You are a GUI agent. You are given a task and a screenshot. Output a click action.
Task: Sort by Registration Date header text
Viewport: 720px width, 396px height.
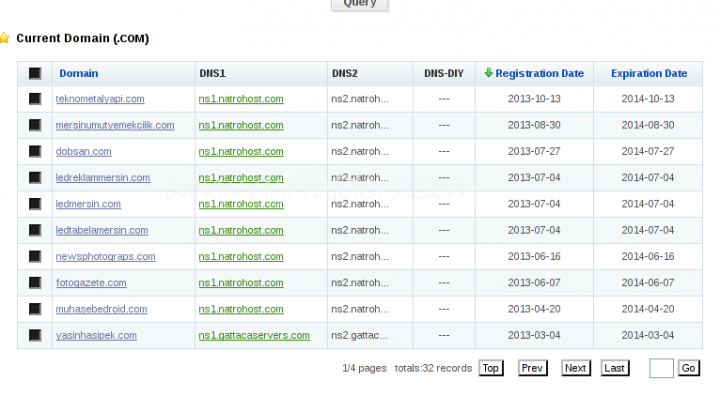tap(540, 73)
